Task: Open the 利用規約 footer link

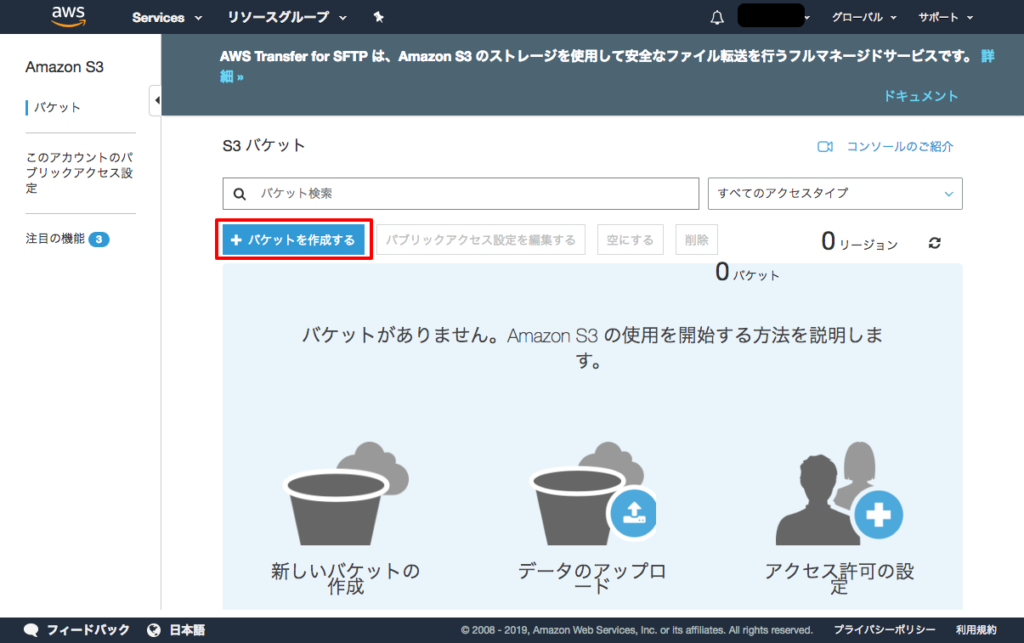Action: [x=976, y=630]
